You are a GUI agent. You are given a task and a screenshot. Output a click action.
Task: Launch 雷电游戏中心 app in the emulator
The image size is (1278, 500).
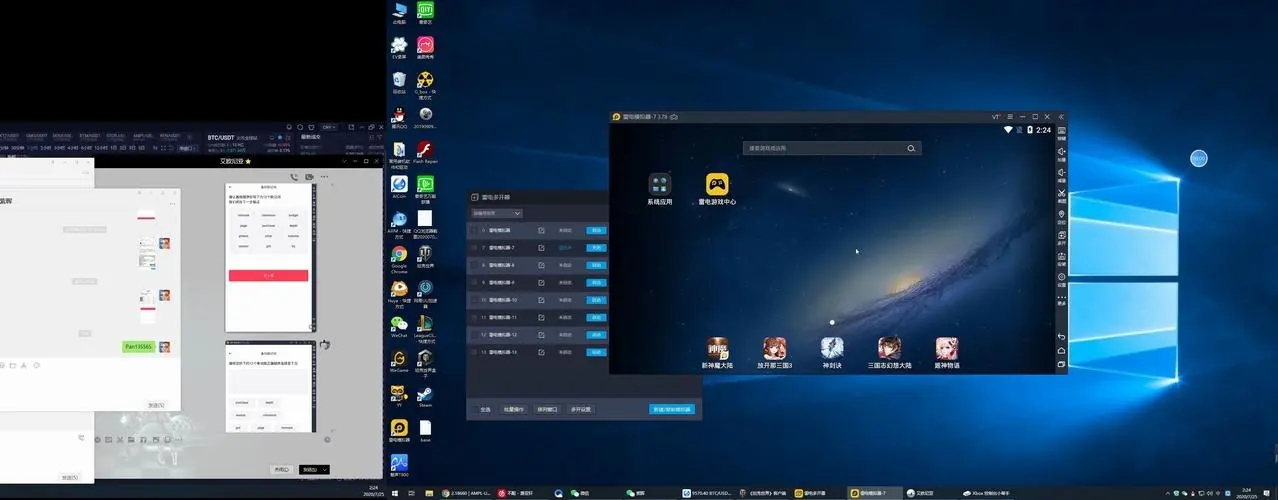(x=717, y=185)
